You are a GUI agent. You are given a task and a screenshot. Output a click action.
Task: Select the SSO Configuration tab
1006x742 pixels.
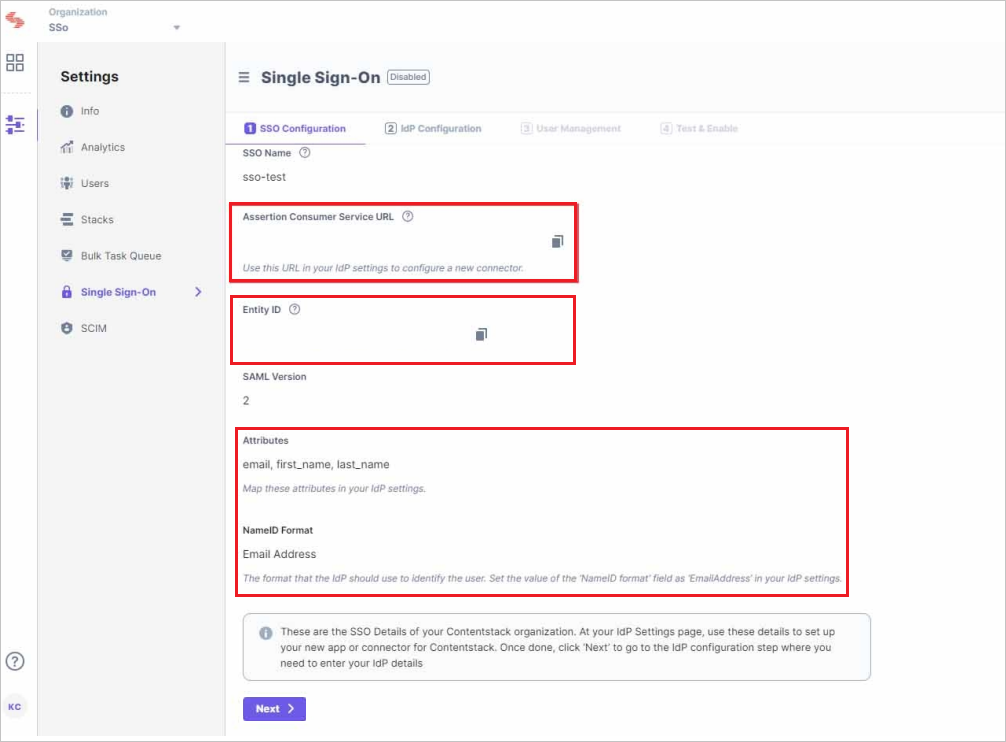(x=295, y=129)
